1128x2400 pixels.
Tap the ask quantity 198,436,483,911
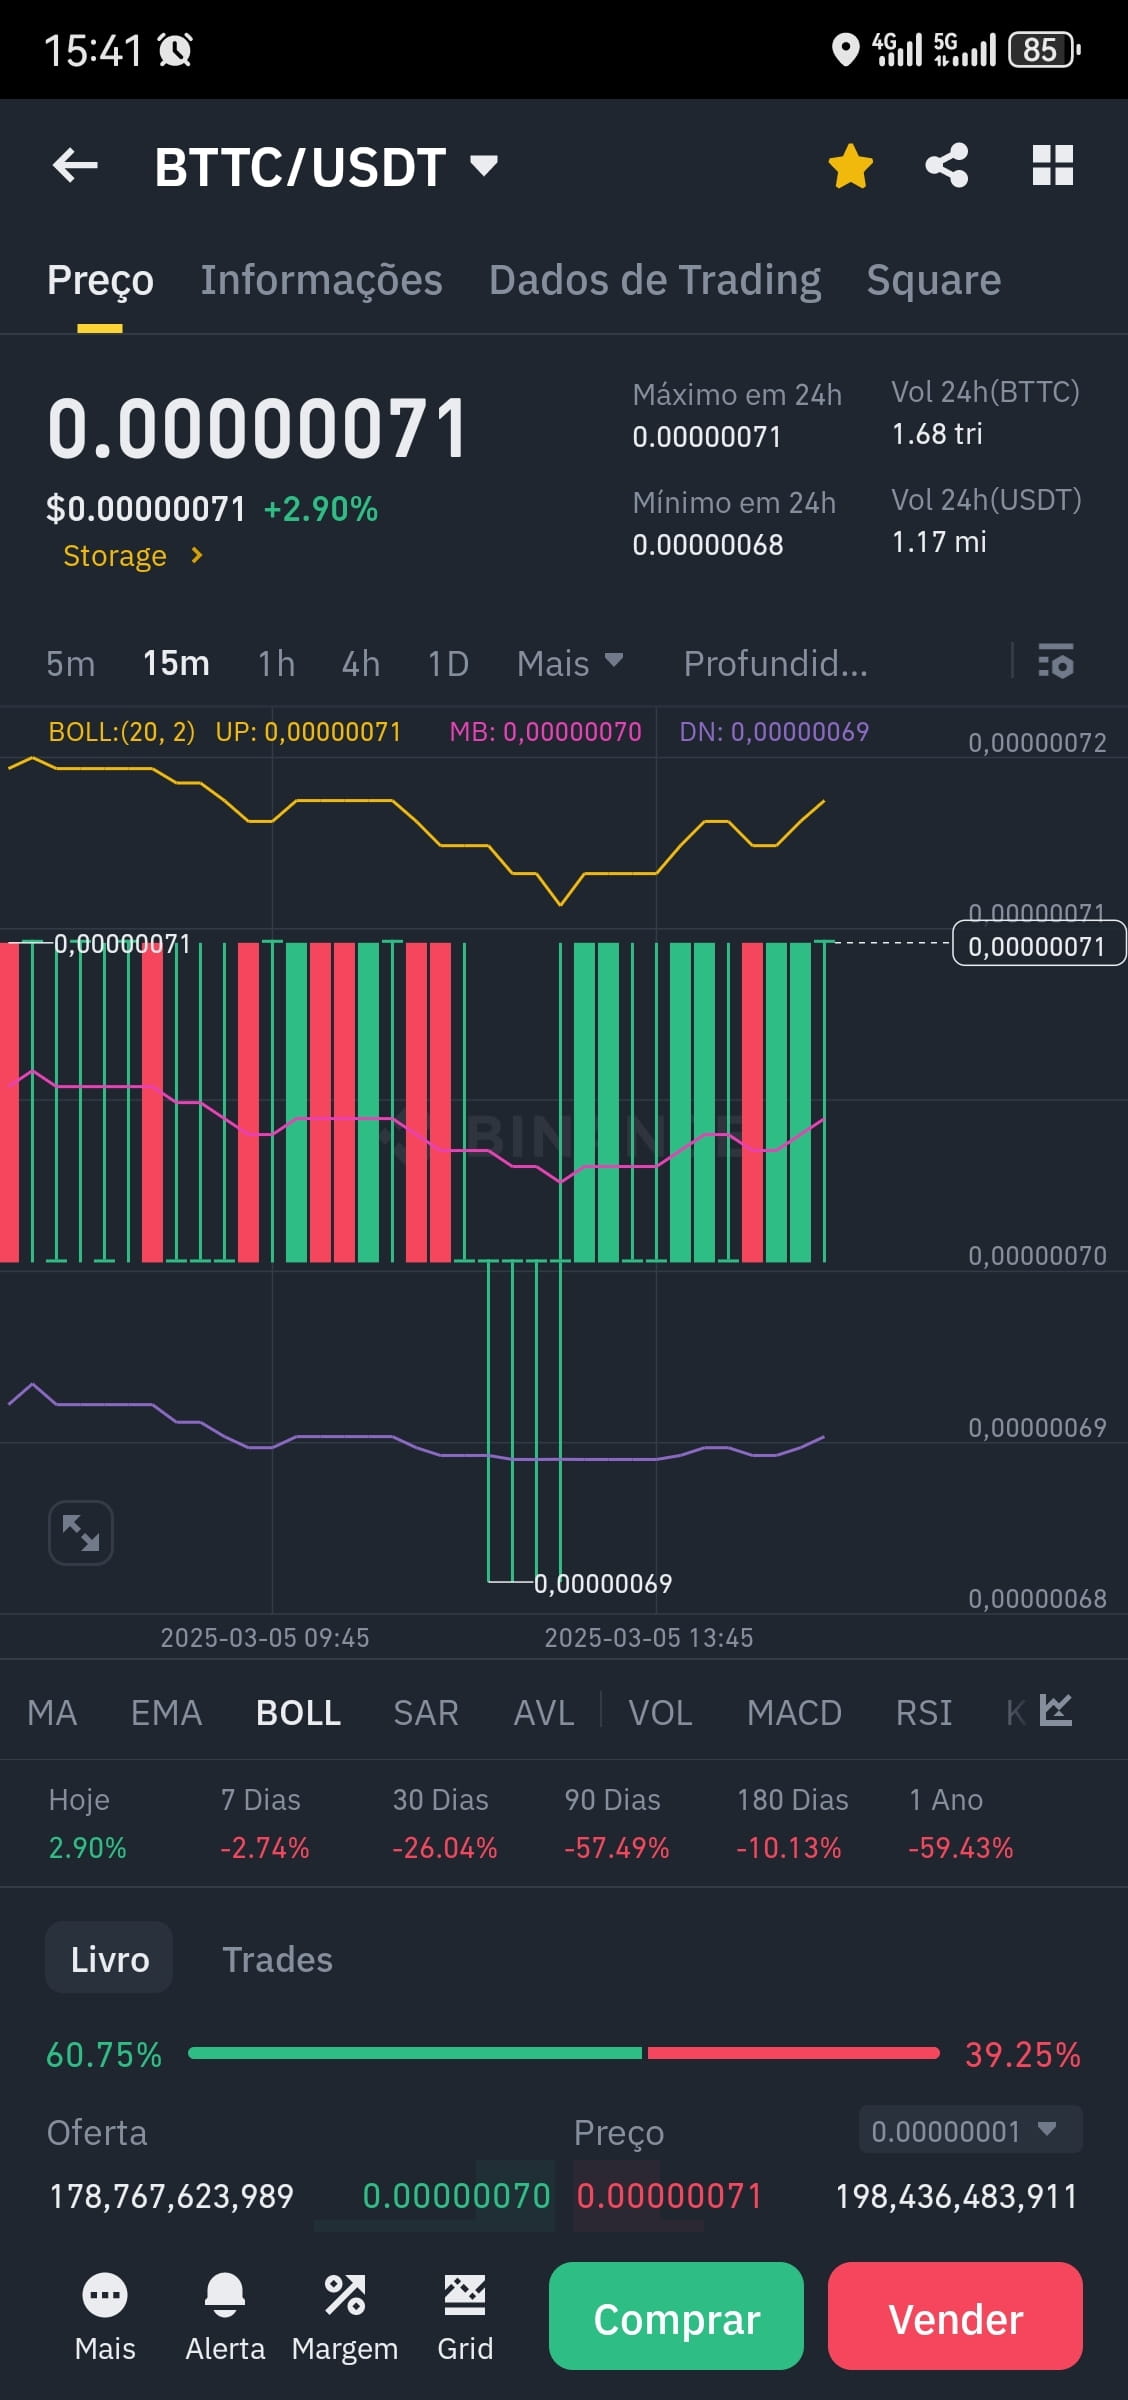click(956, 2195)
